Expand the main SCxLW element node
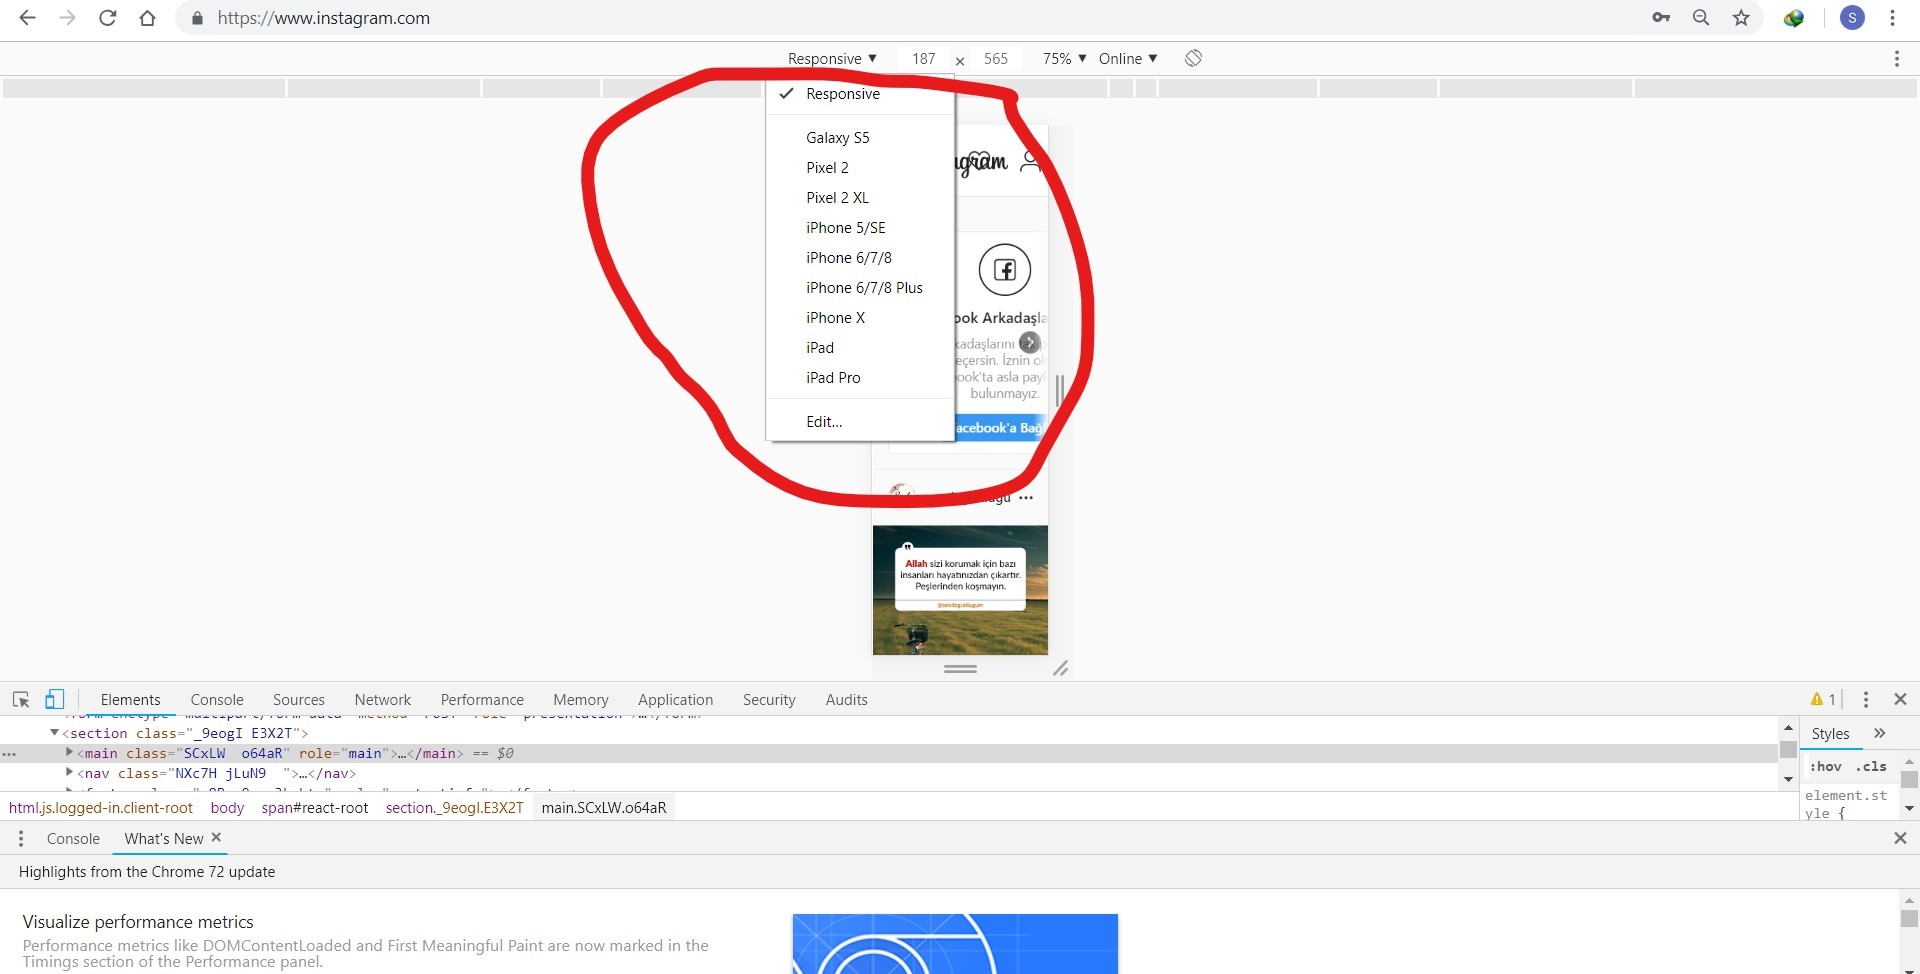1920x974 pixels. tap(69, 752)
